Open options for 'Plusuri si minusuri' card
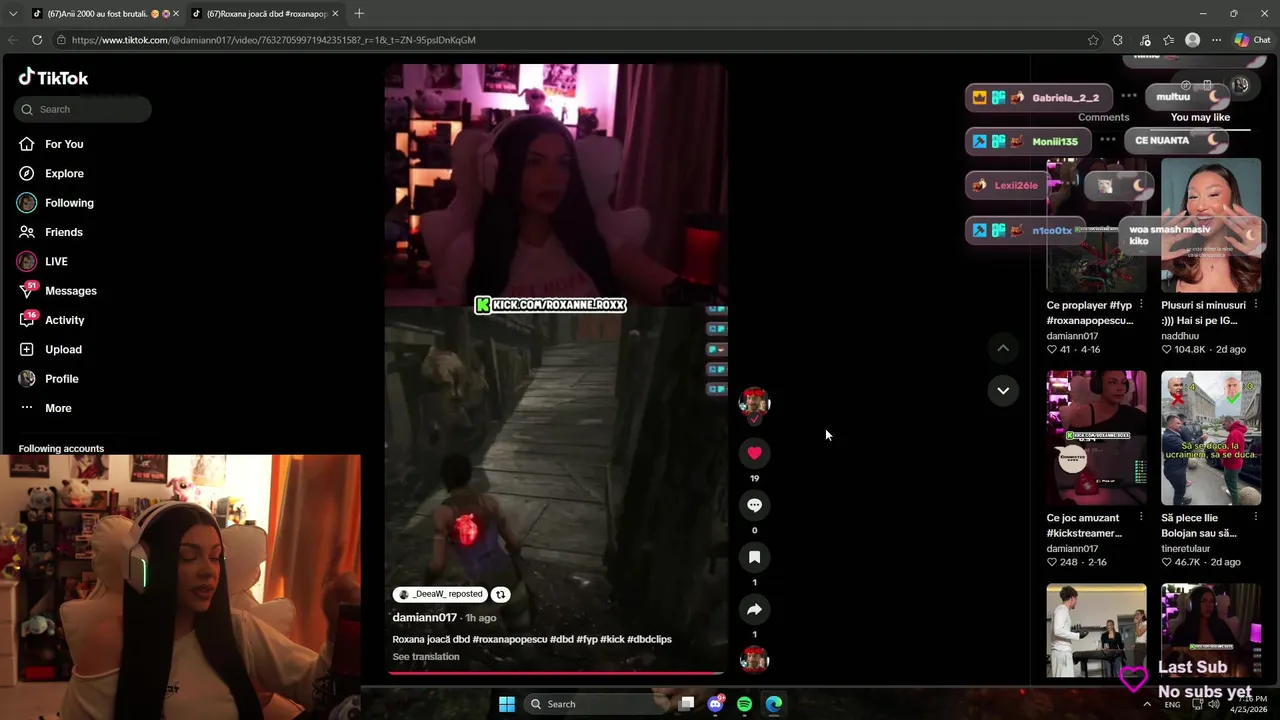Screen dimensions: 1280x720 (x=1255, y=305)
